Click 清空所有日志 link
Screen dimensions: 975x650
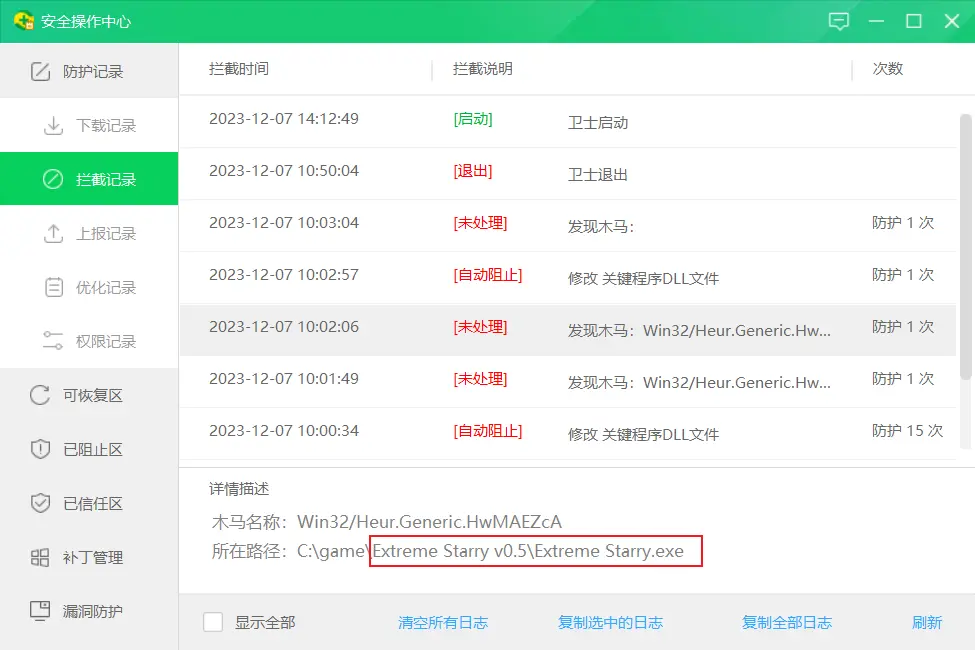click(x=443, y=622)
